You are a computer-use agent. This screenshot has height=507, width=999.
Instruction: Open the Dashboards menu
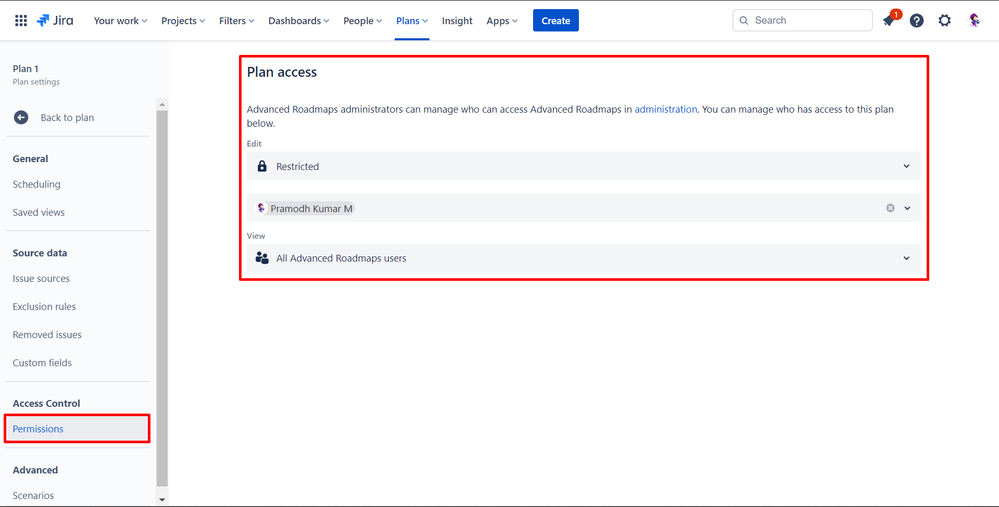(298, 20)
